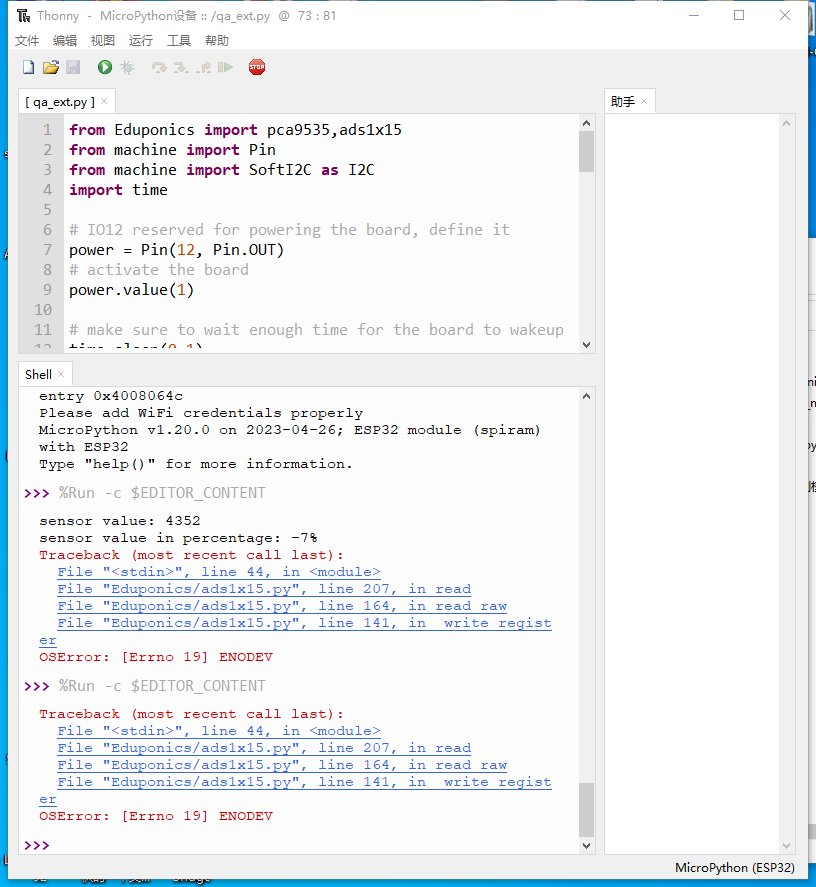Click the second '%Run -c $EDITOR_CONTENT' command
Viewport: 816px width, 887px height.
162,686
